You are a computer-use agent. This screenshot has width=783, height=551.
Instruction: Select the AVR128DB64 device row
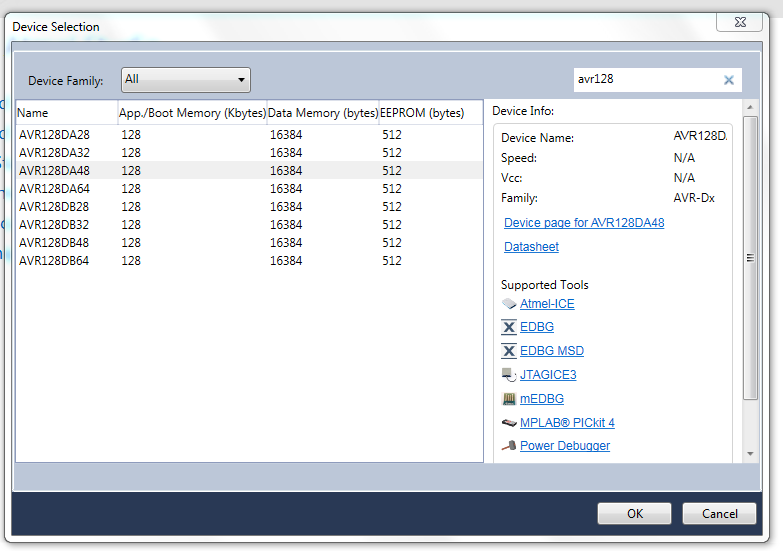click(x=249, y=261)
